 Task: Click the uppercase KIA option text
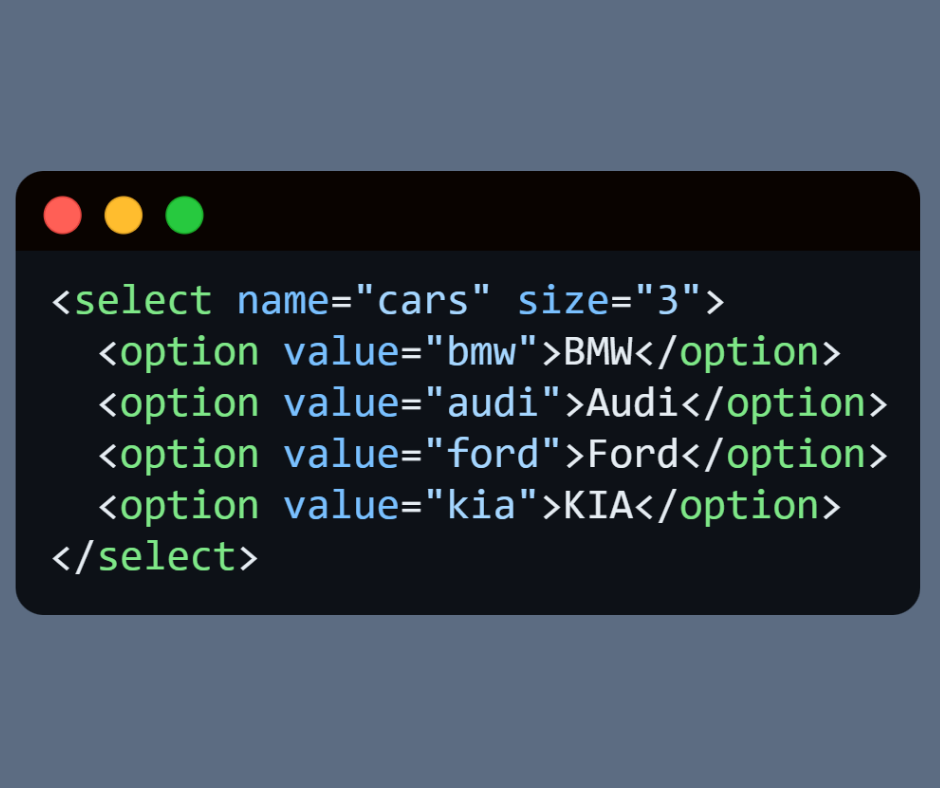(598, 505)
